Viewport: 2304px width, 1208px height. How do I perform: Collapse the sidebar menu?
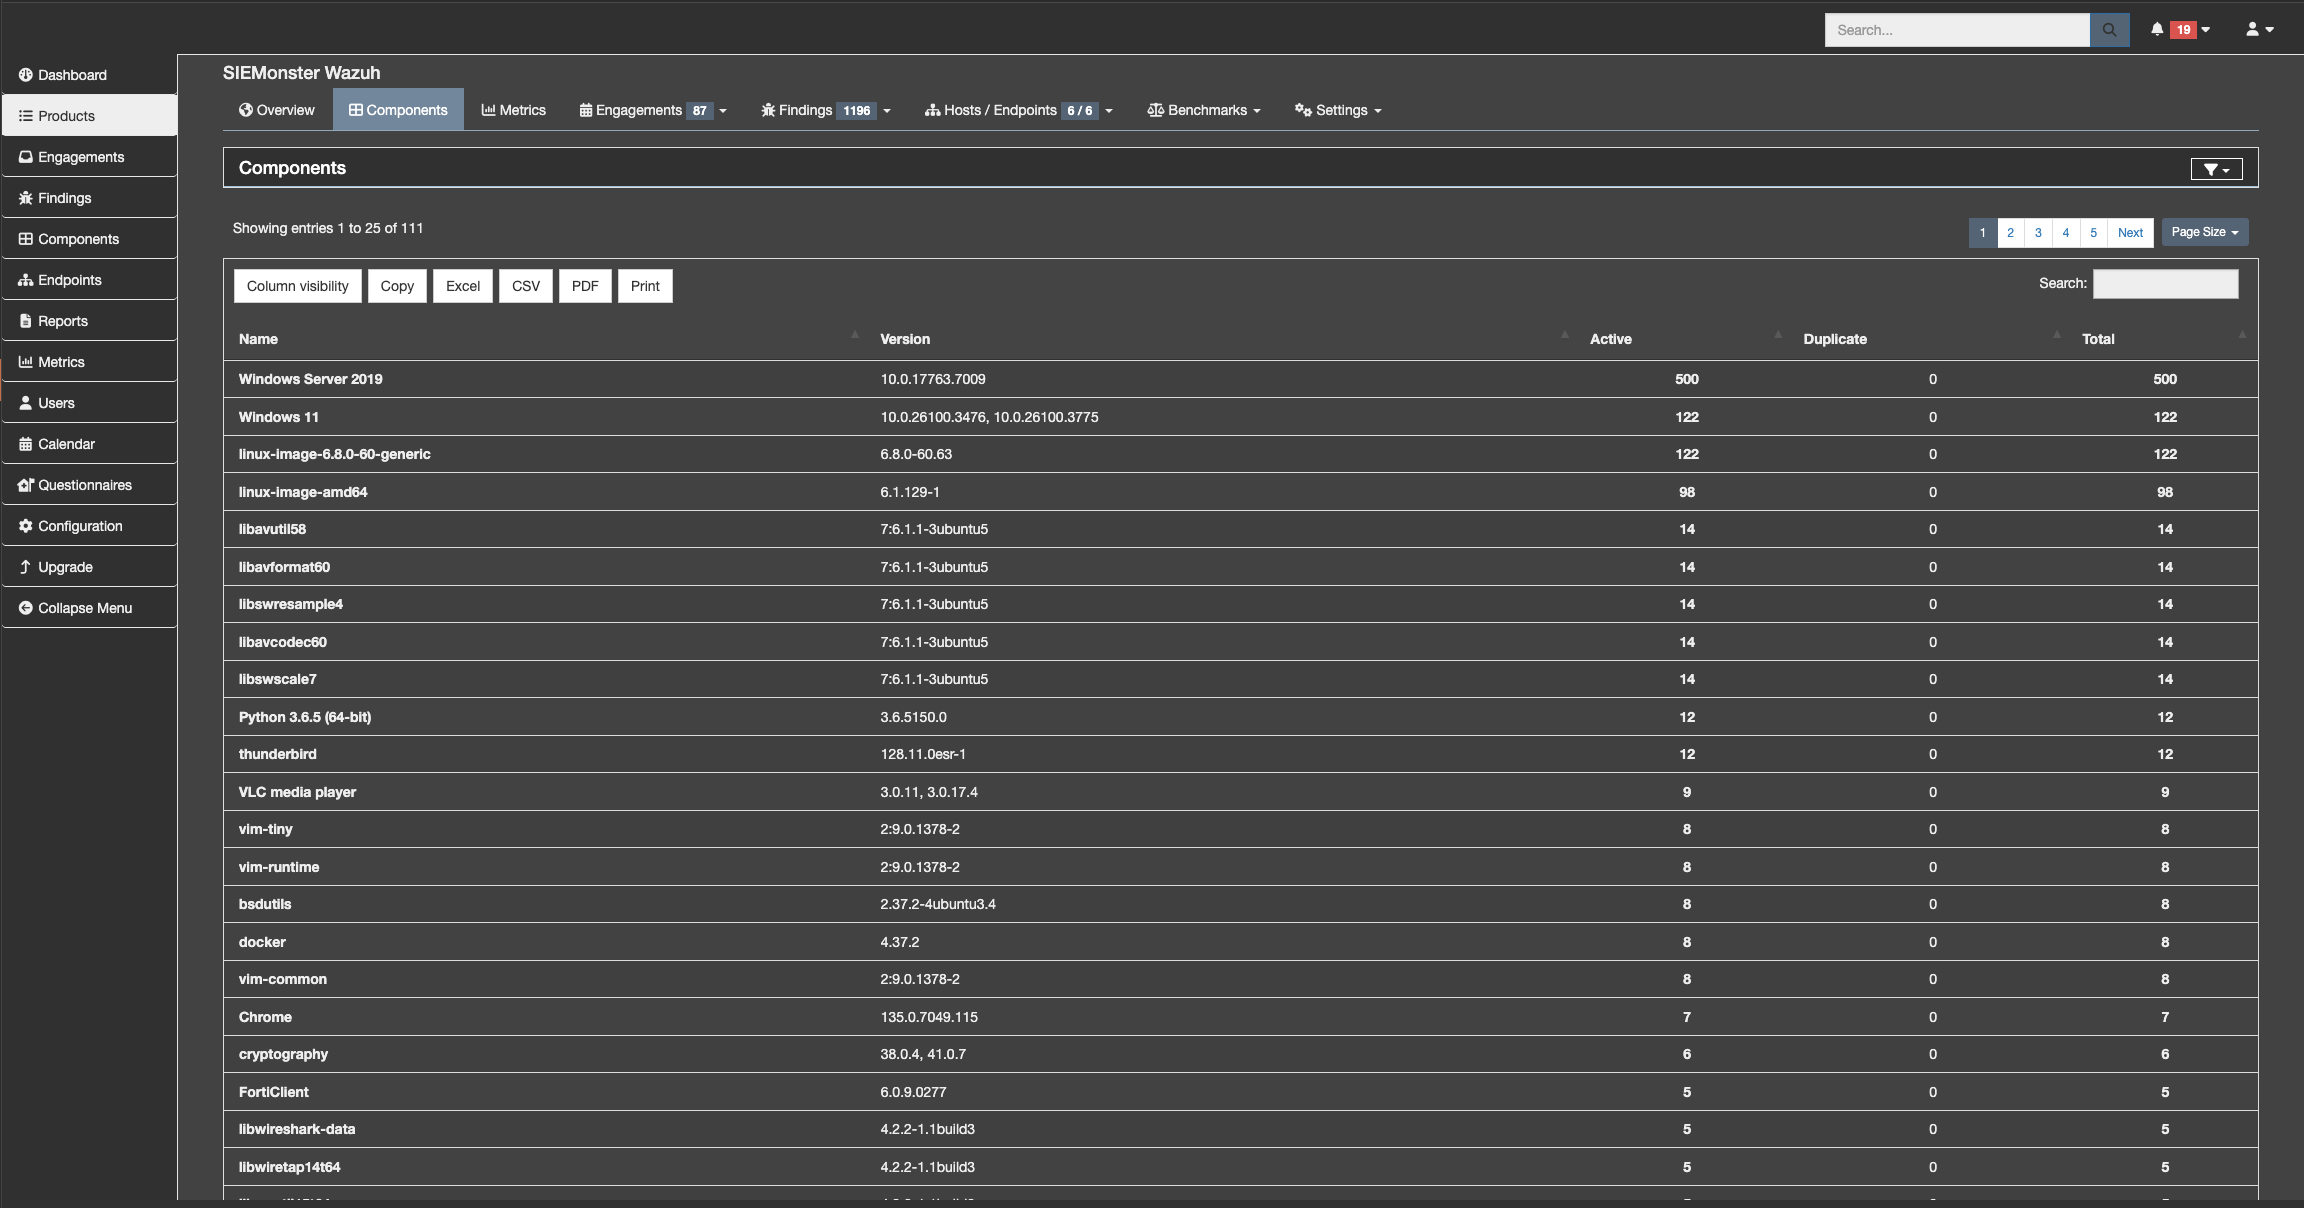pos(84,608)
